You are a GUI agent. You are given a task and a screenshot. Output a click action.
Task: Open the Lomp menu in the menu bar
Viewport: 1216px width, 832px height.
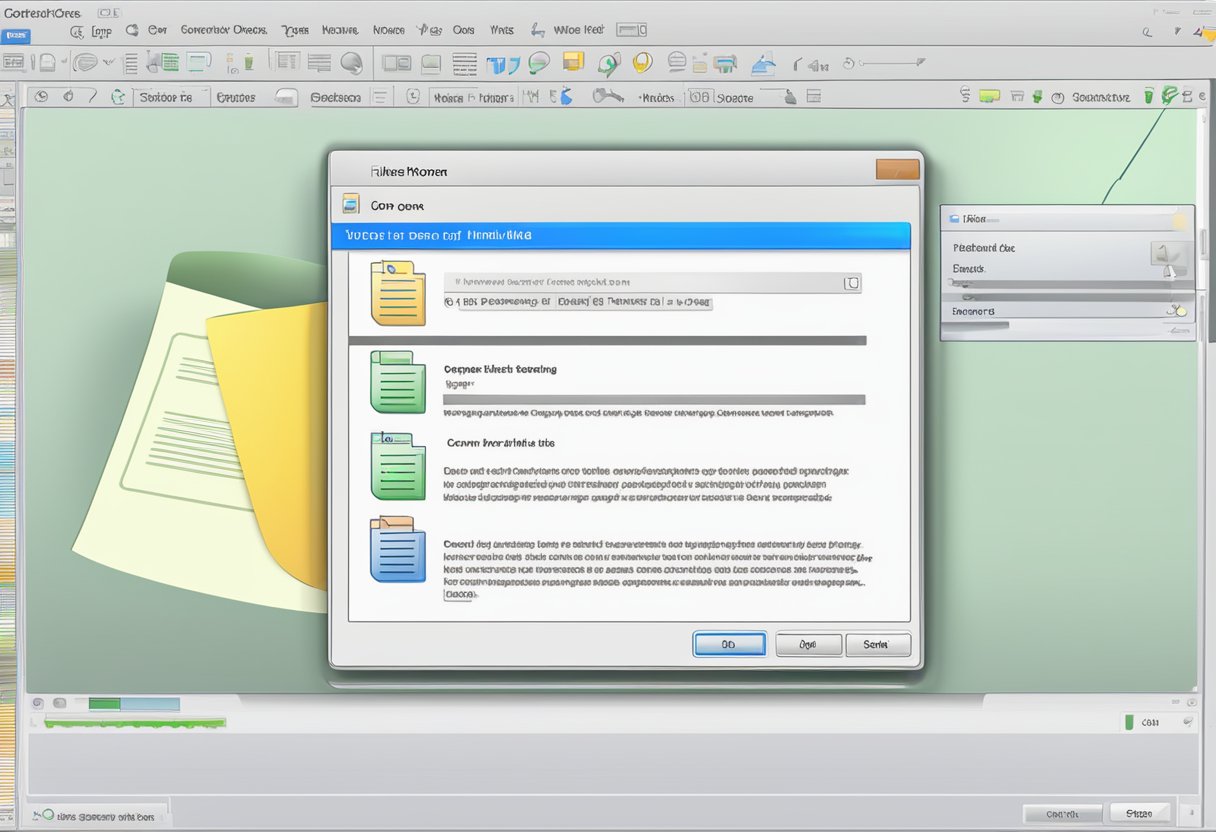pyautogui.click(x=103, y=30)
